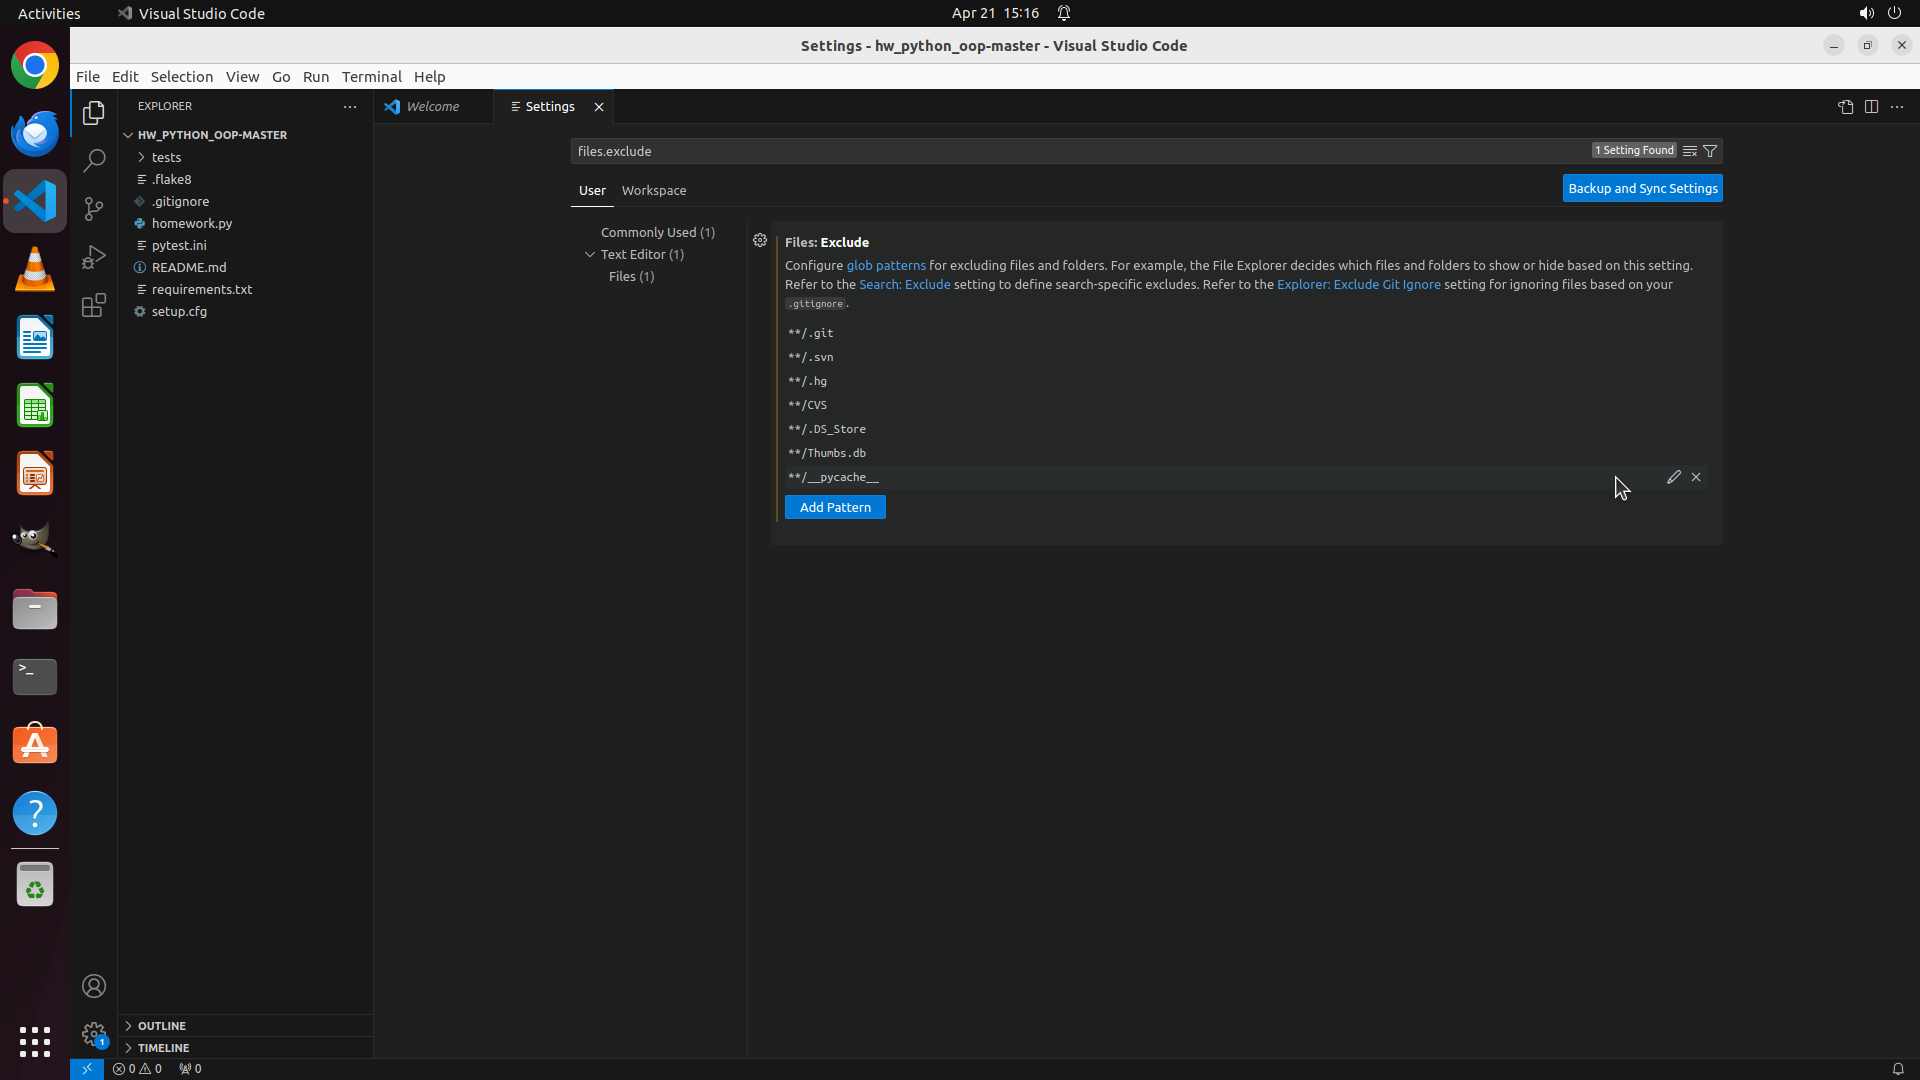This screenshot has height=1080, width=1920.
Task: Open Manage gear in activity bar
Action: tap(94, 1034)
